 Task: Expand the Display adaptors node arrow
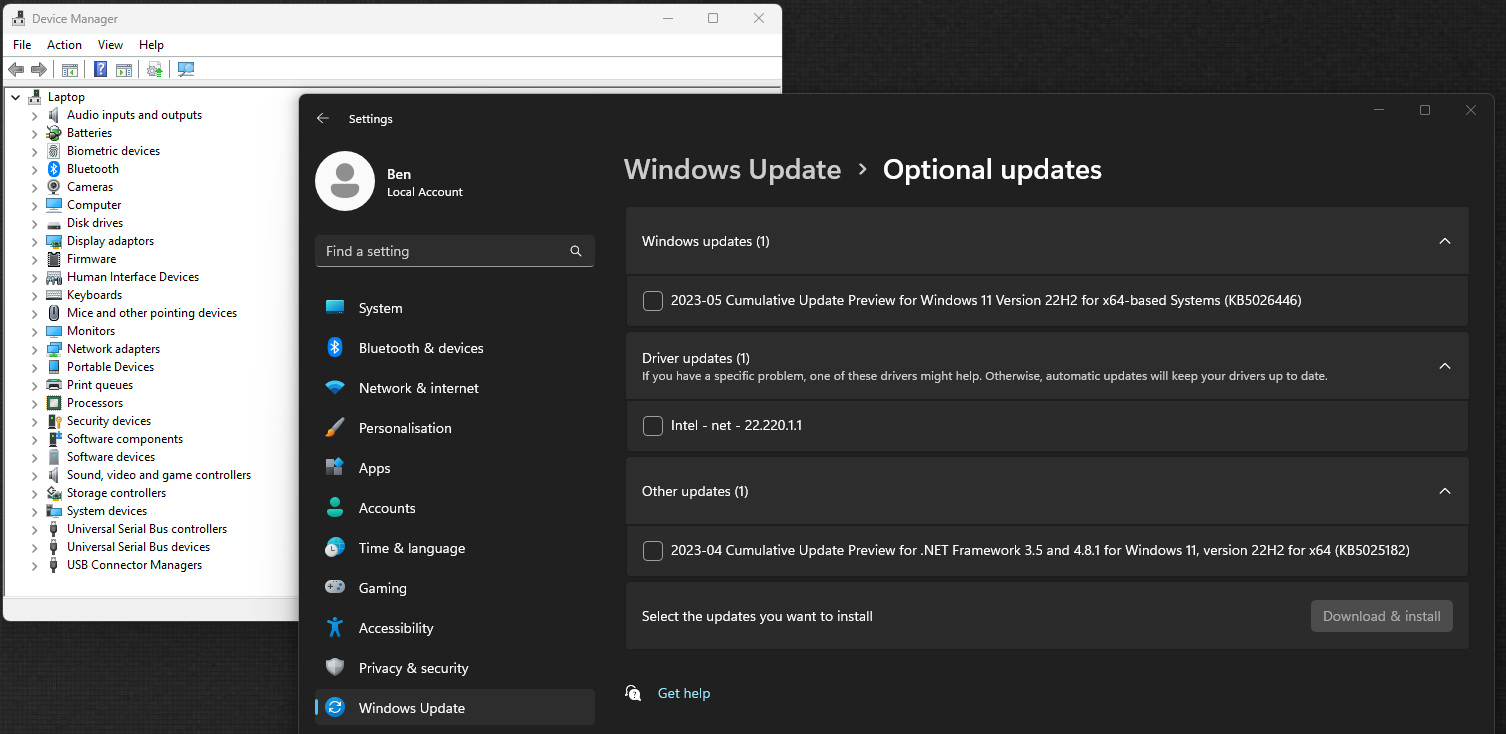tap(34, 241)
